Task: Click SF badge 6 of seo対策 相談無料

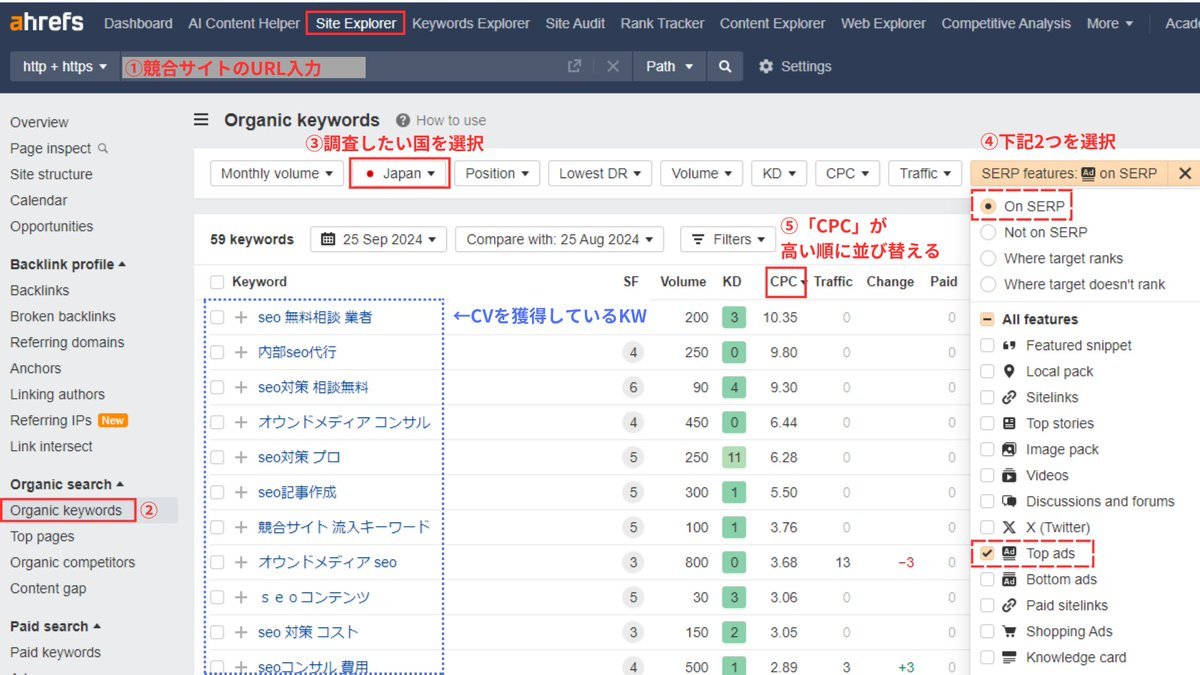Action: pyautogui.click(x=631, y=387)
